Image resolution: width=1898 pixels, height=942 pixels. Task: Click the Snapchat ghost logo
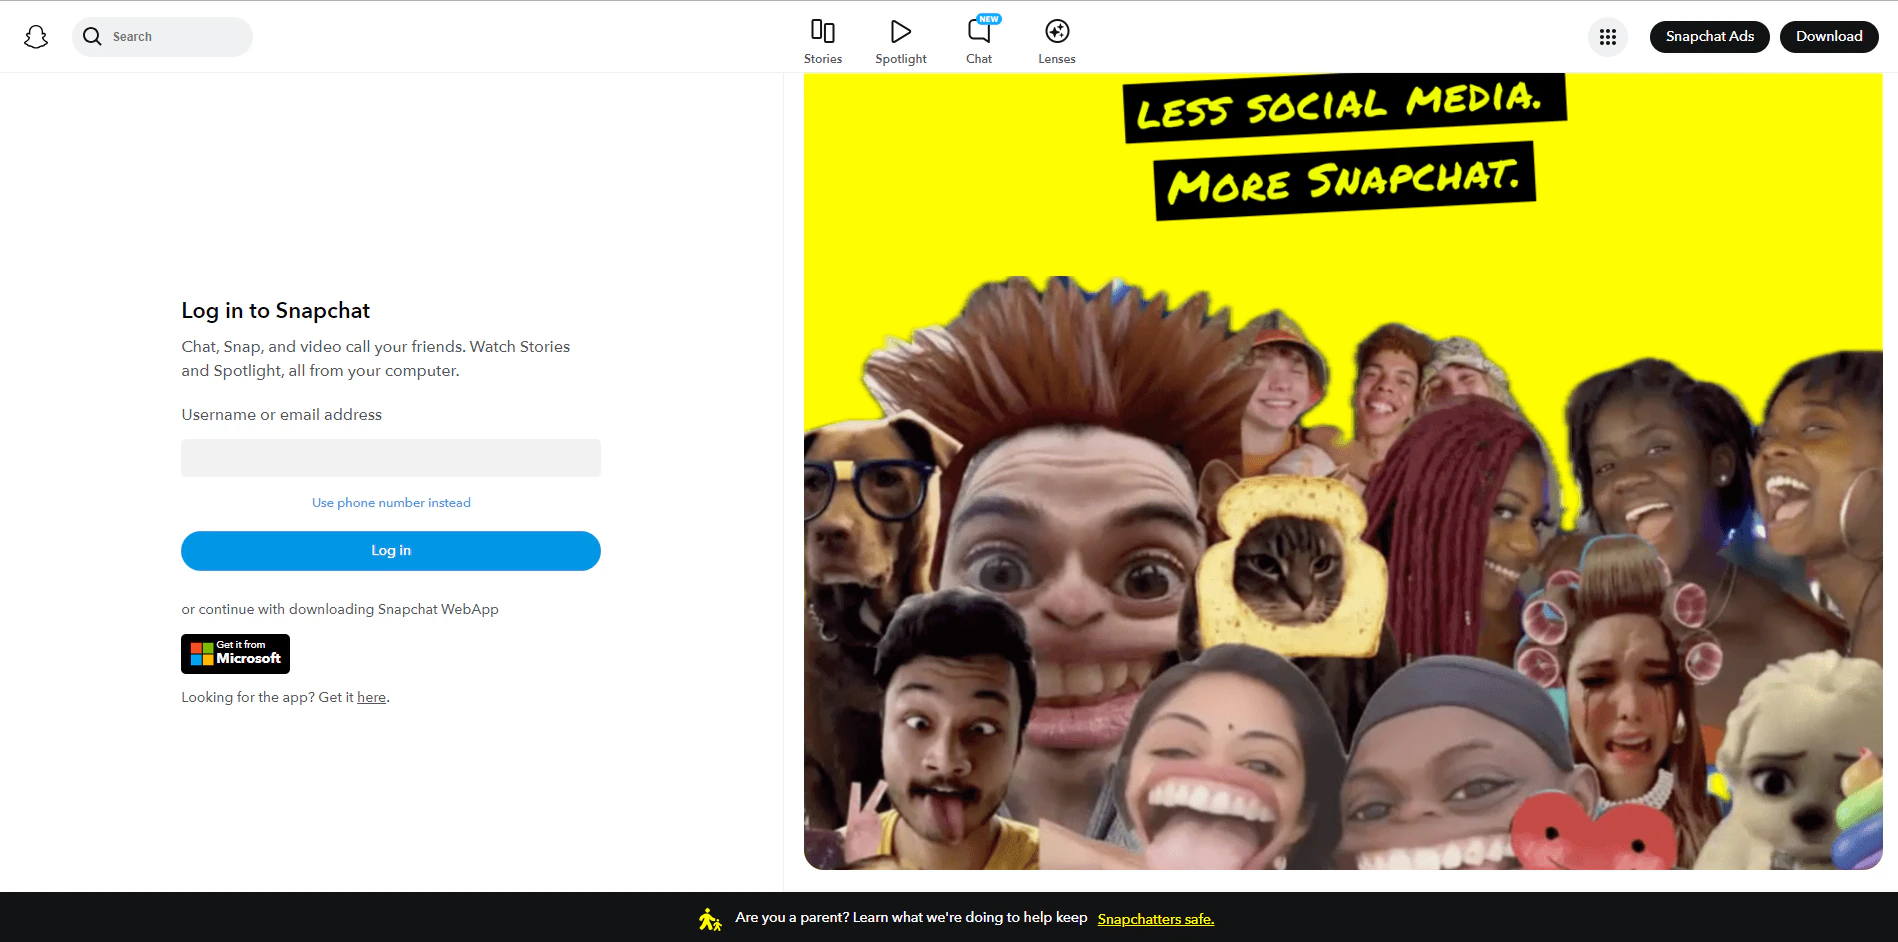tap(36, 37)
